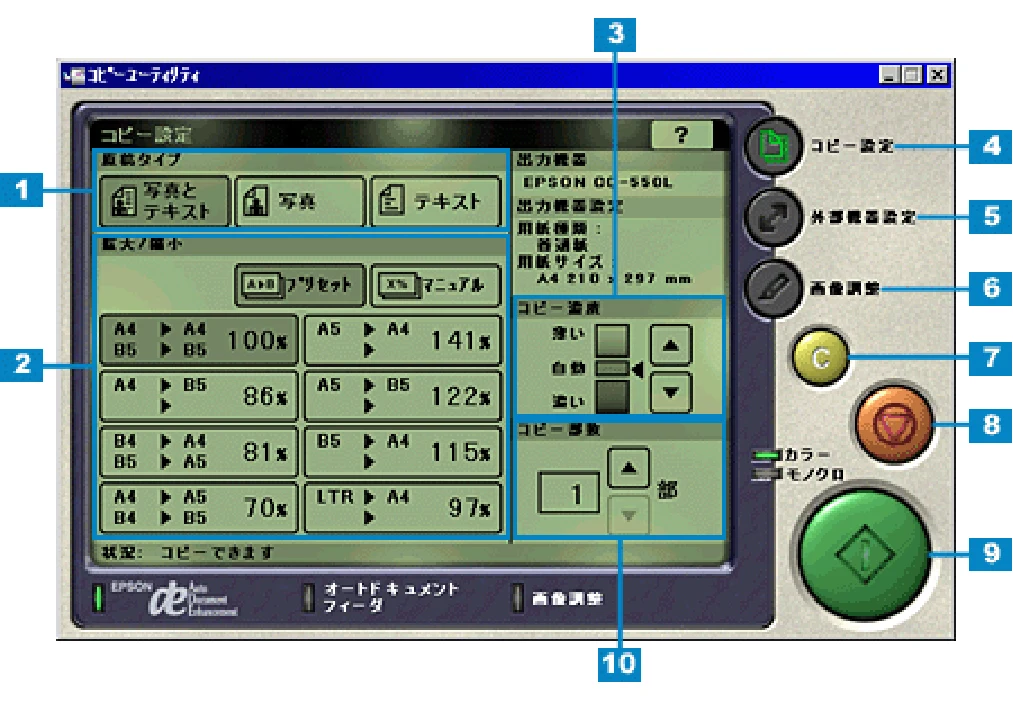Close the コピーユーティリティ window
This screenshot has width=1013, height=703.
coord(937,75)
